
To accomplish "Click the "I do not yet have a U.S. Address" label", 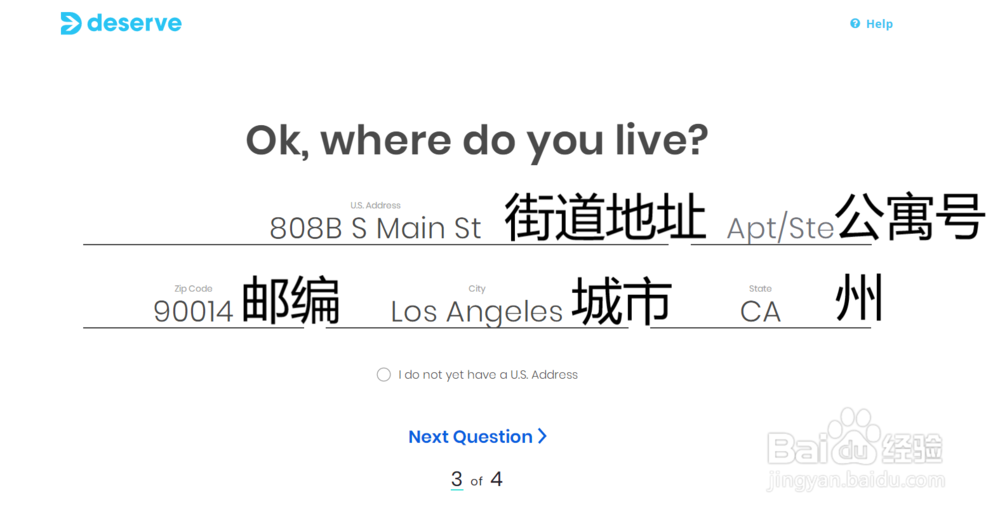I will (488, 375).
